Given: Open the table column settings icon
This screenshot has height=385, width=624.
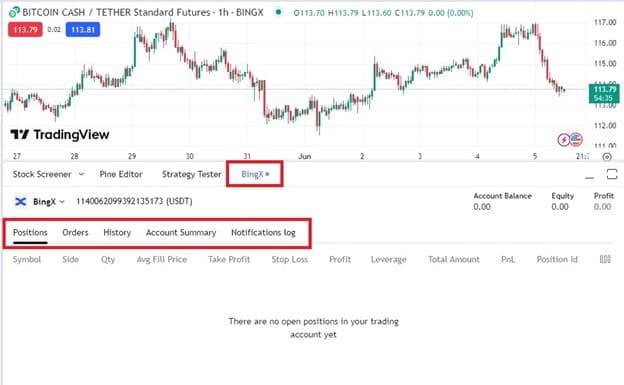Looking at the screenshot, I should pyautogui.click(x=605, y=259).
